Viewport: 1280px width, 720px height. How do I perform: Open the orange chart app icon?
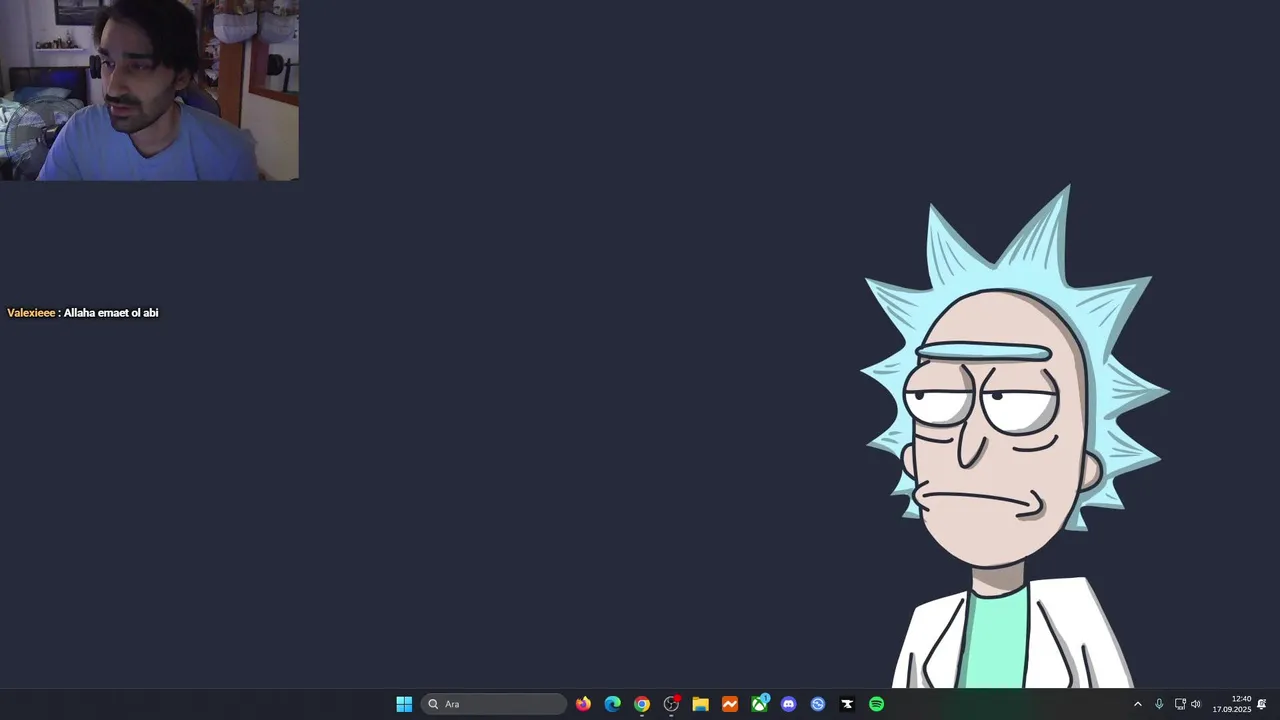click(x=730, y=704)
